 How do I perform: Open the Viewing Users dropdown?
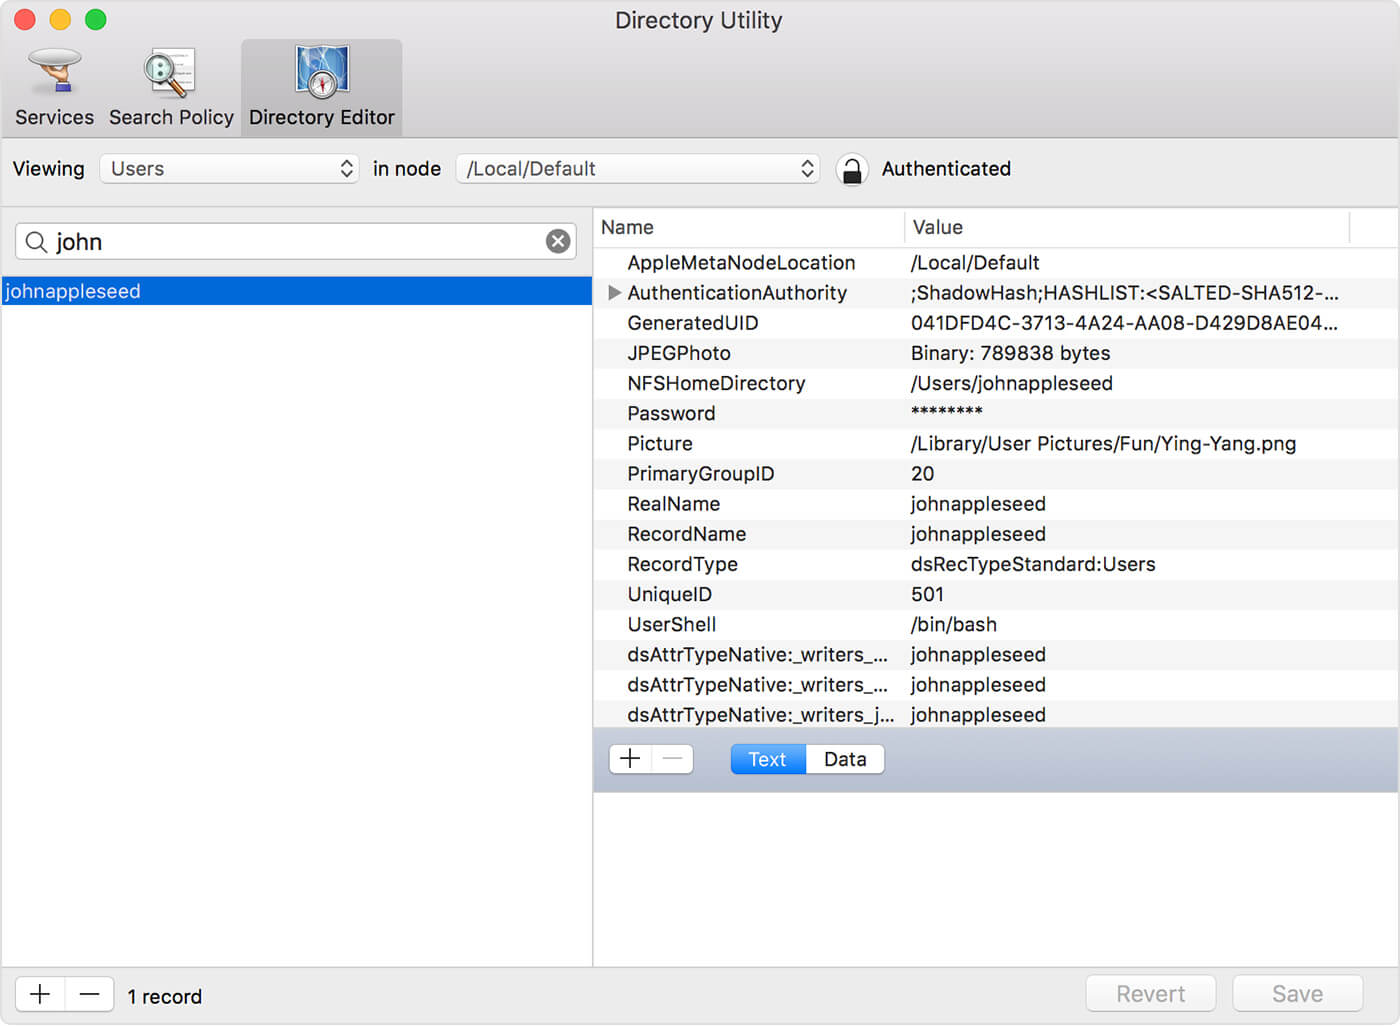[229, 169]
